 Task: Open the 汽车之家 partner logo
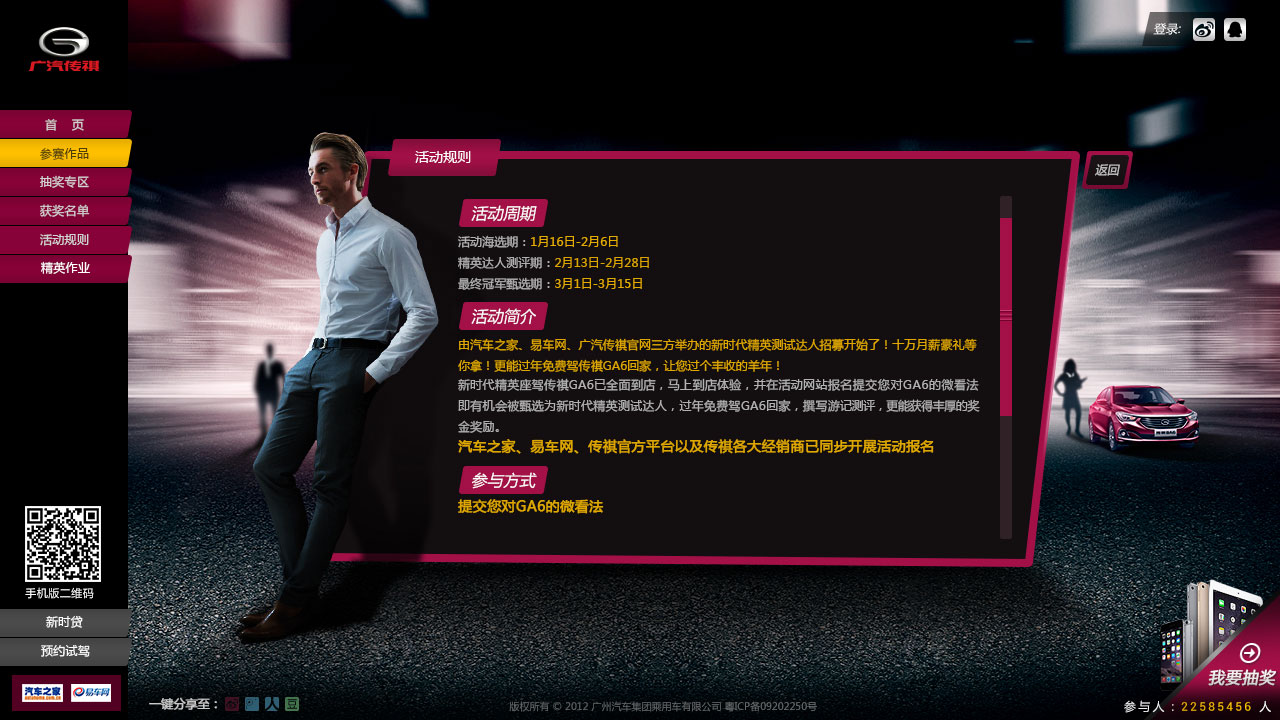coord(43,693)
